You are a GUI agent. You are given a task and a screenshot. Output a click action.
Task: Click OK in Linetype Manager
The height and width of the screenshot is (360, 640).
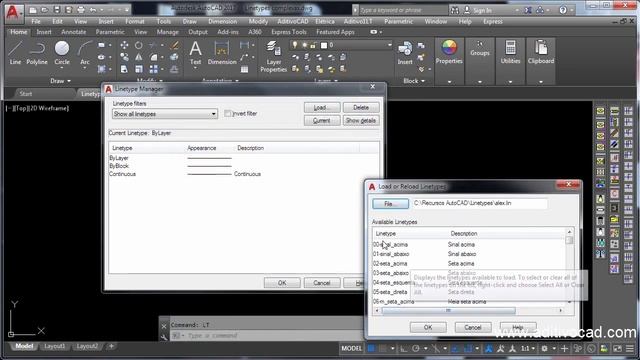coord(282,283)
